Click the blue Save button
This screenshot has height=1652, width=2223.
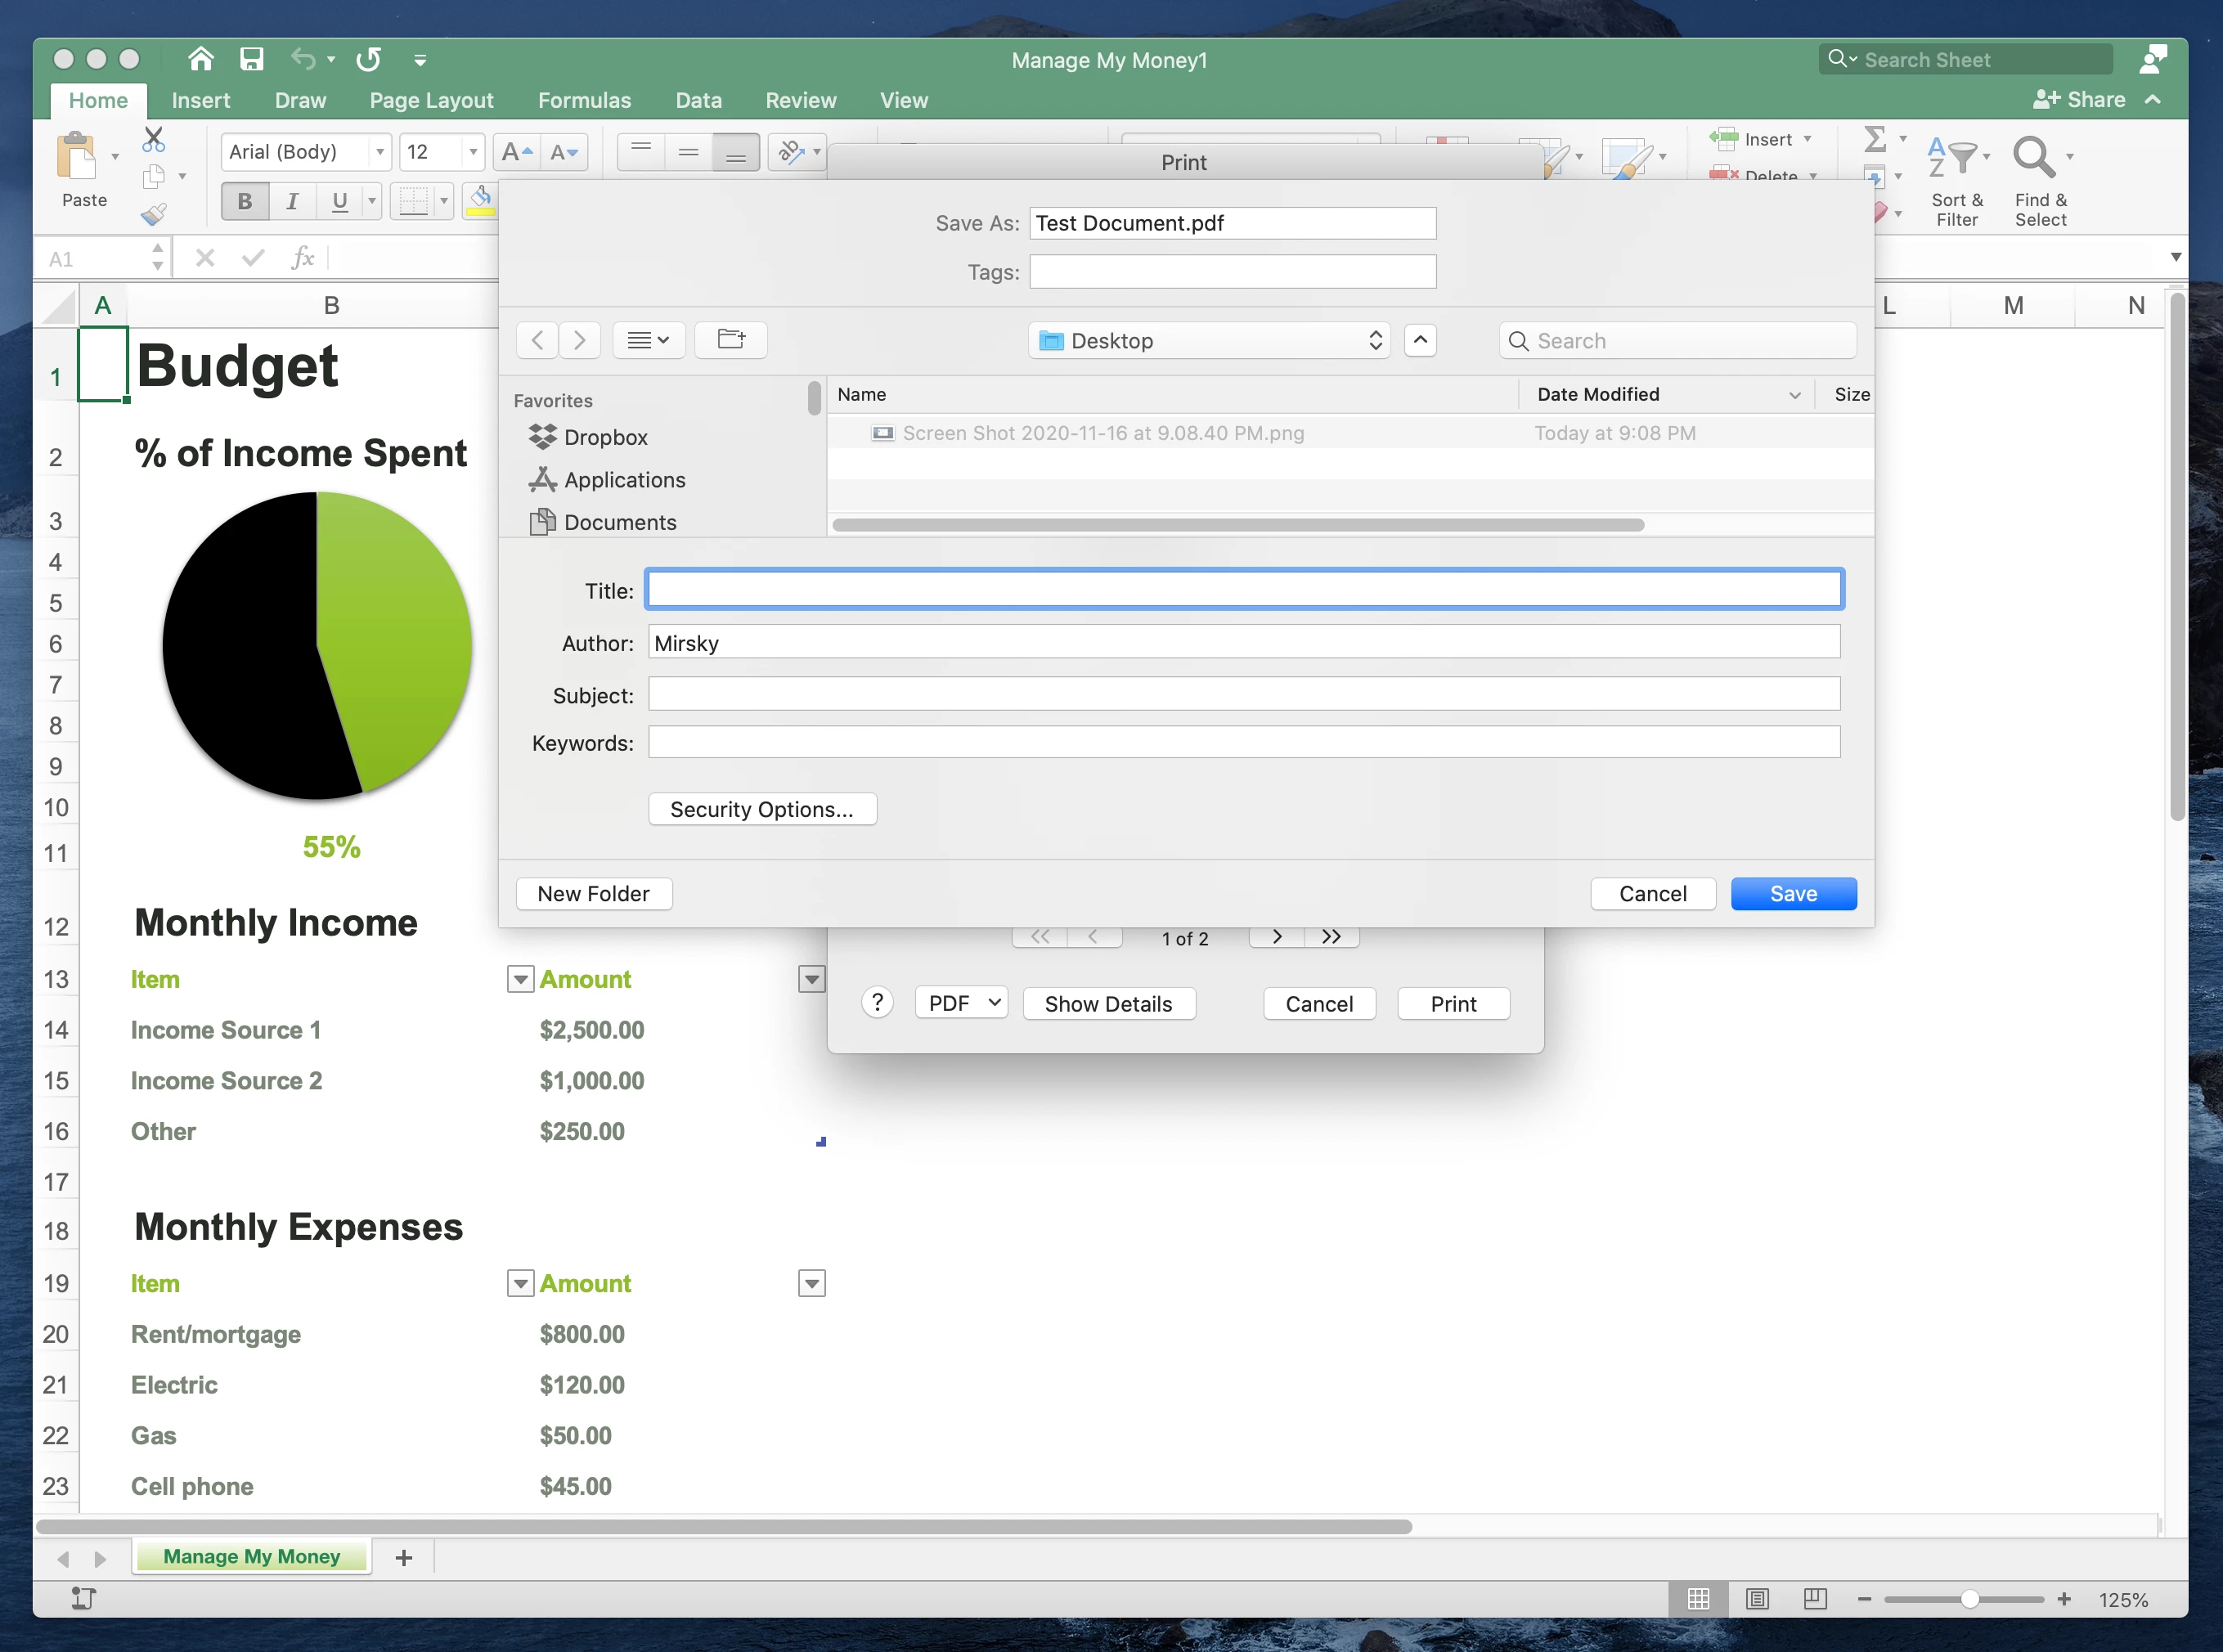pos(1792,894)
